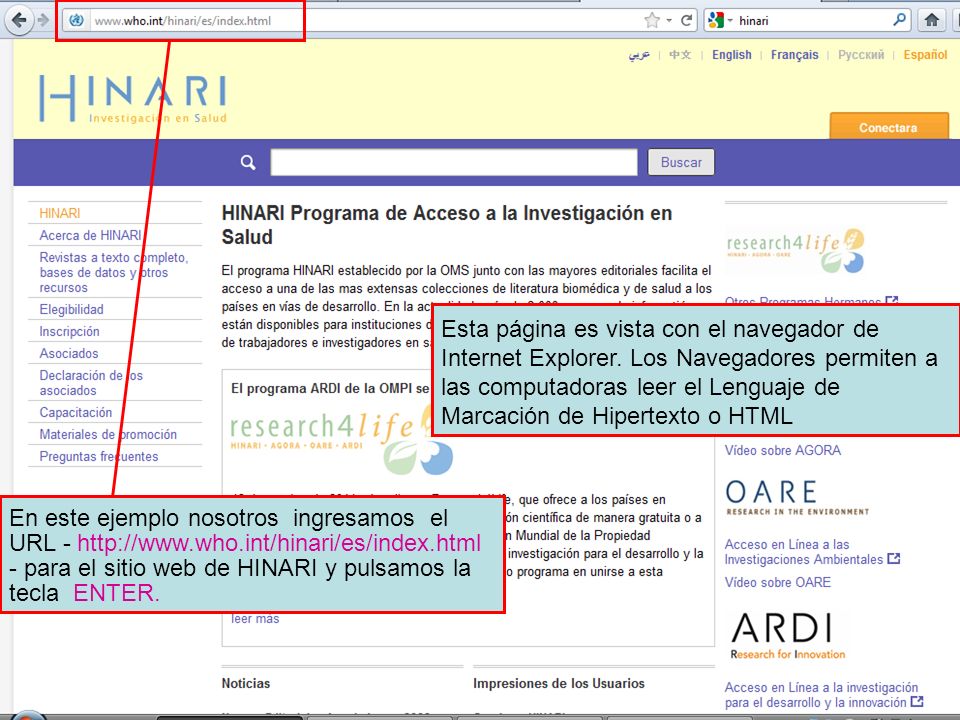This screenshot has width=960, height=720.
Task: Open the Elegibilidad sidebar item
Action: [x=71, y=309]
